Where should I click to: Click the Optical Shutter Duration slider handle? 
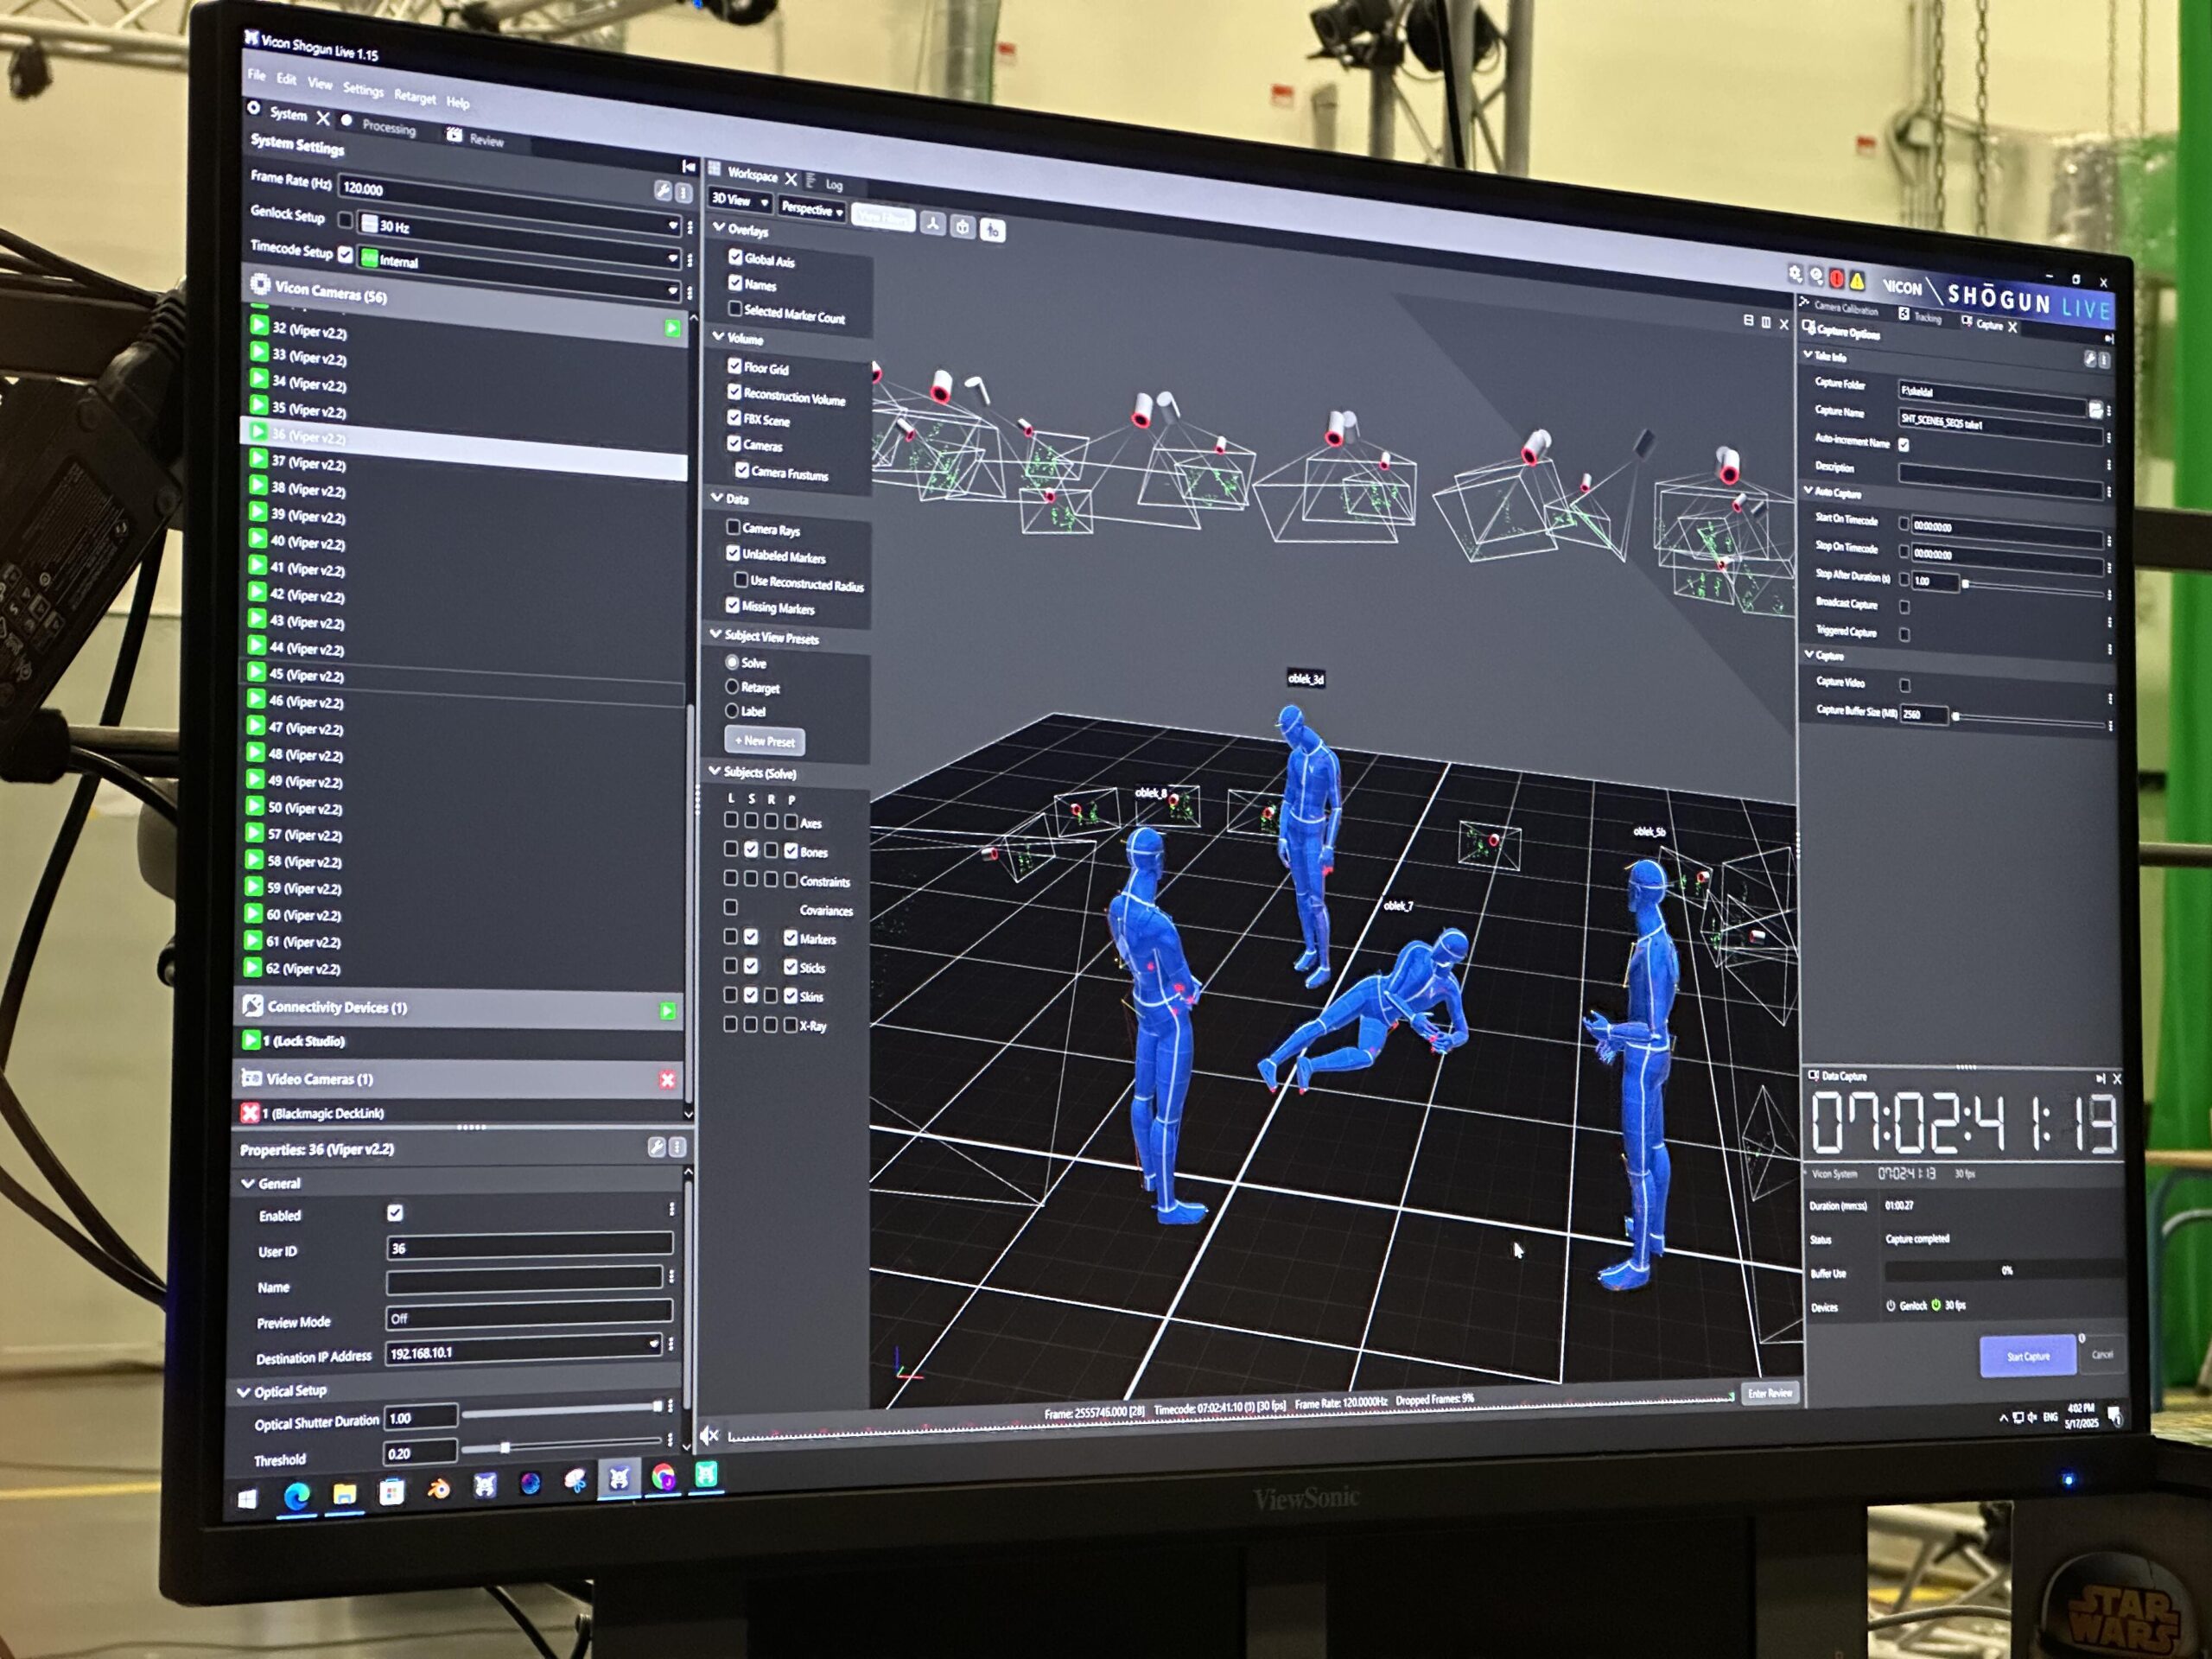click(657, 1406)
